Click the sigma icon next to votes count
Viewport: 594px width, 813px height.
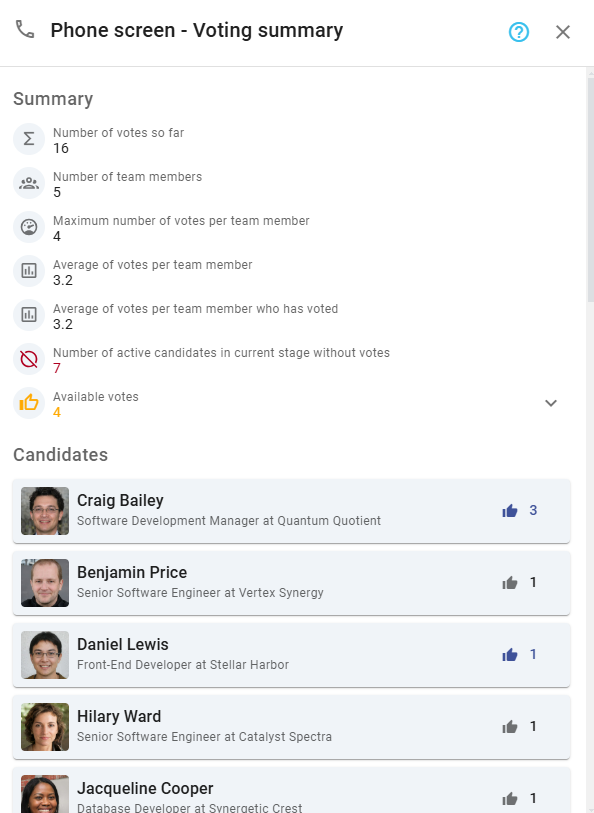27,139
